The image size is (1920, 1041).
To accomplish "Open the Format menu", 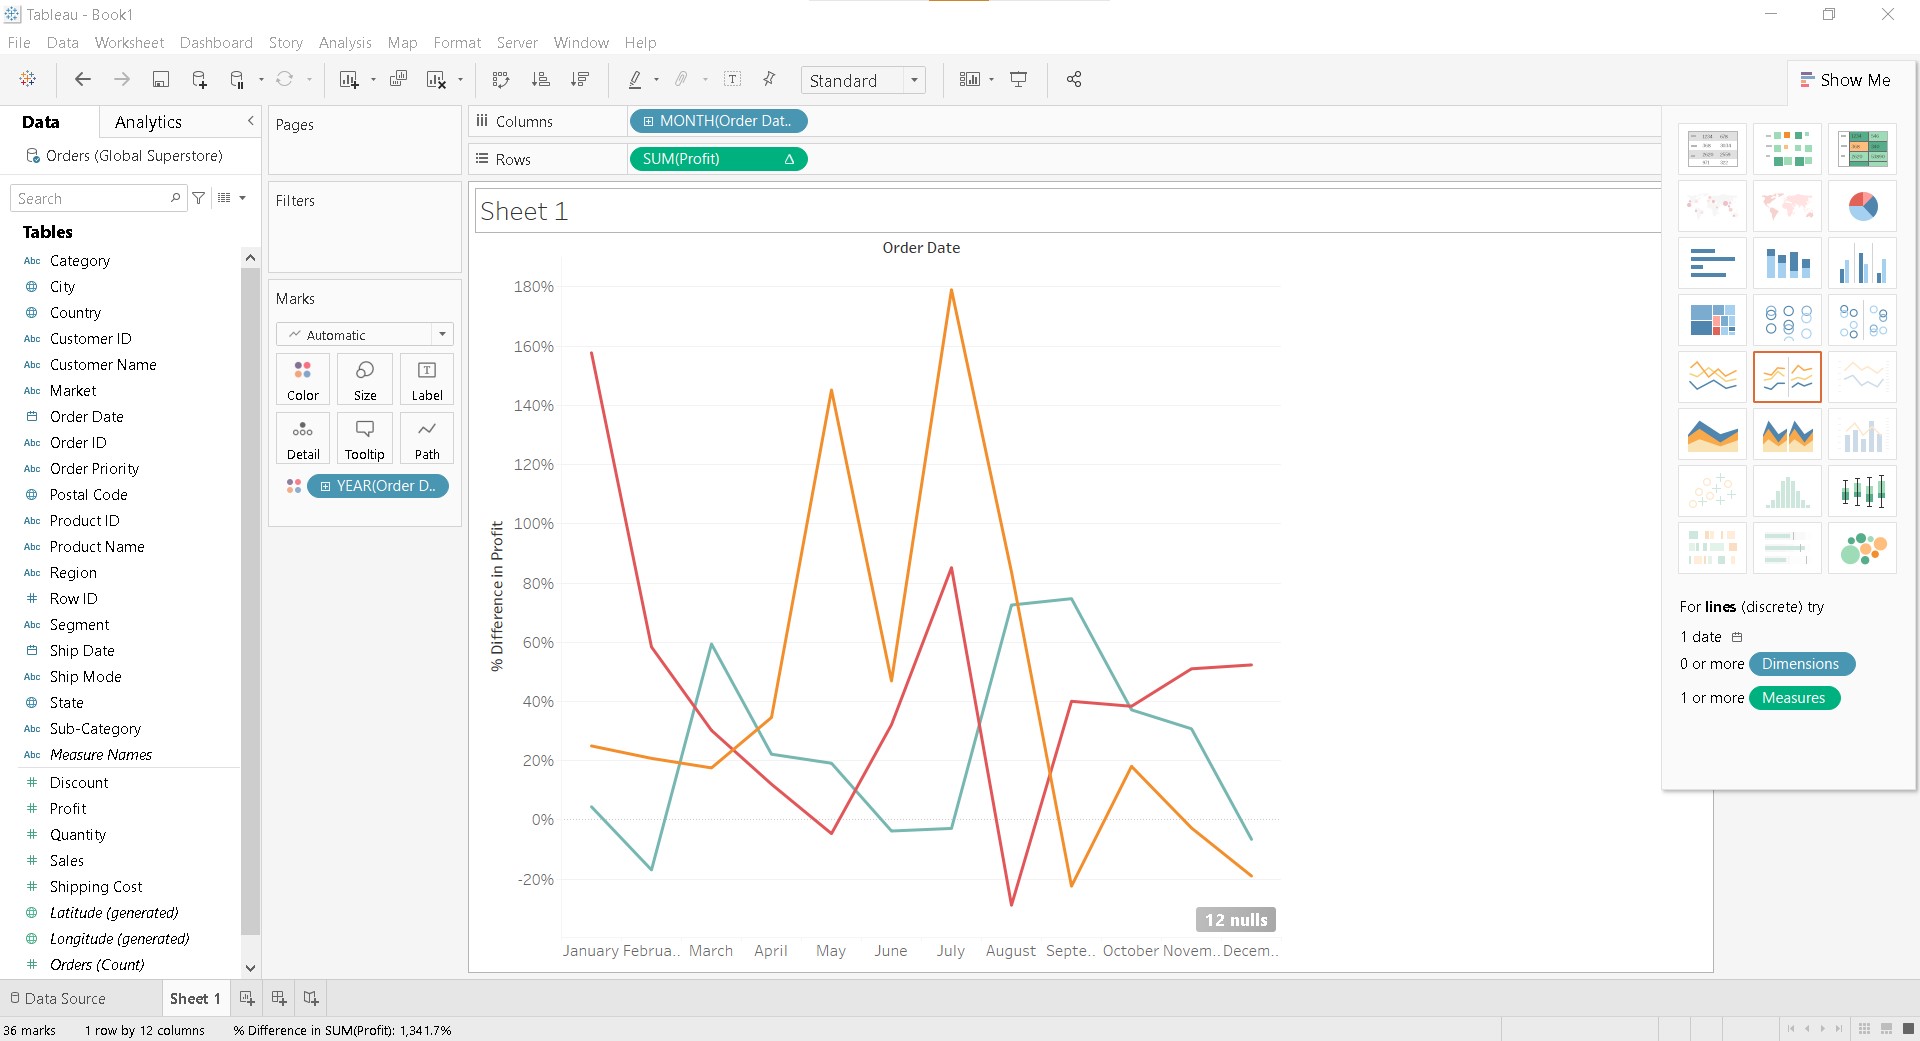I will (457, 43).
